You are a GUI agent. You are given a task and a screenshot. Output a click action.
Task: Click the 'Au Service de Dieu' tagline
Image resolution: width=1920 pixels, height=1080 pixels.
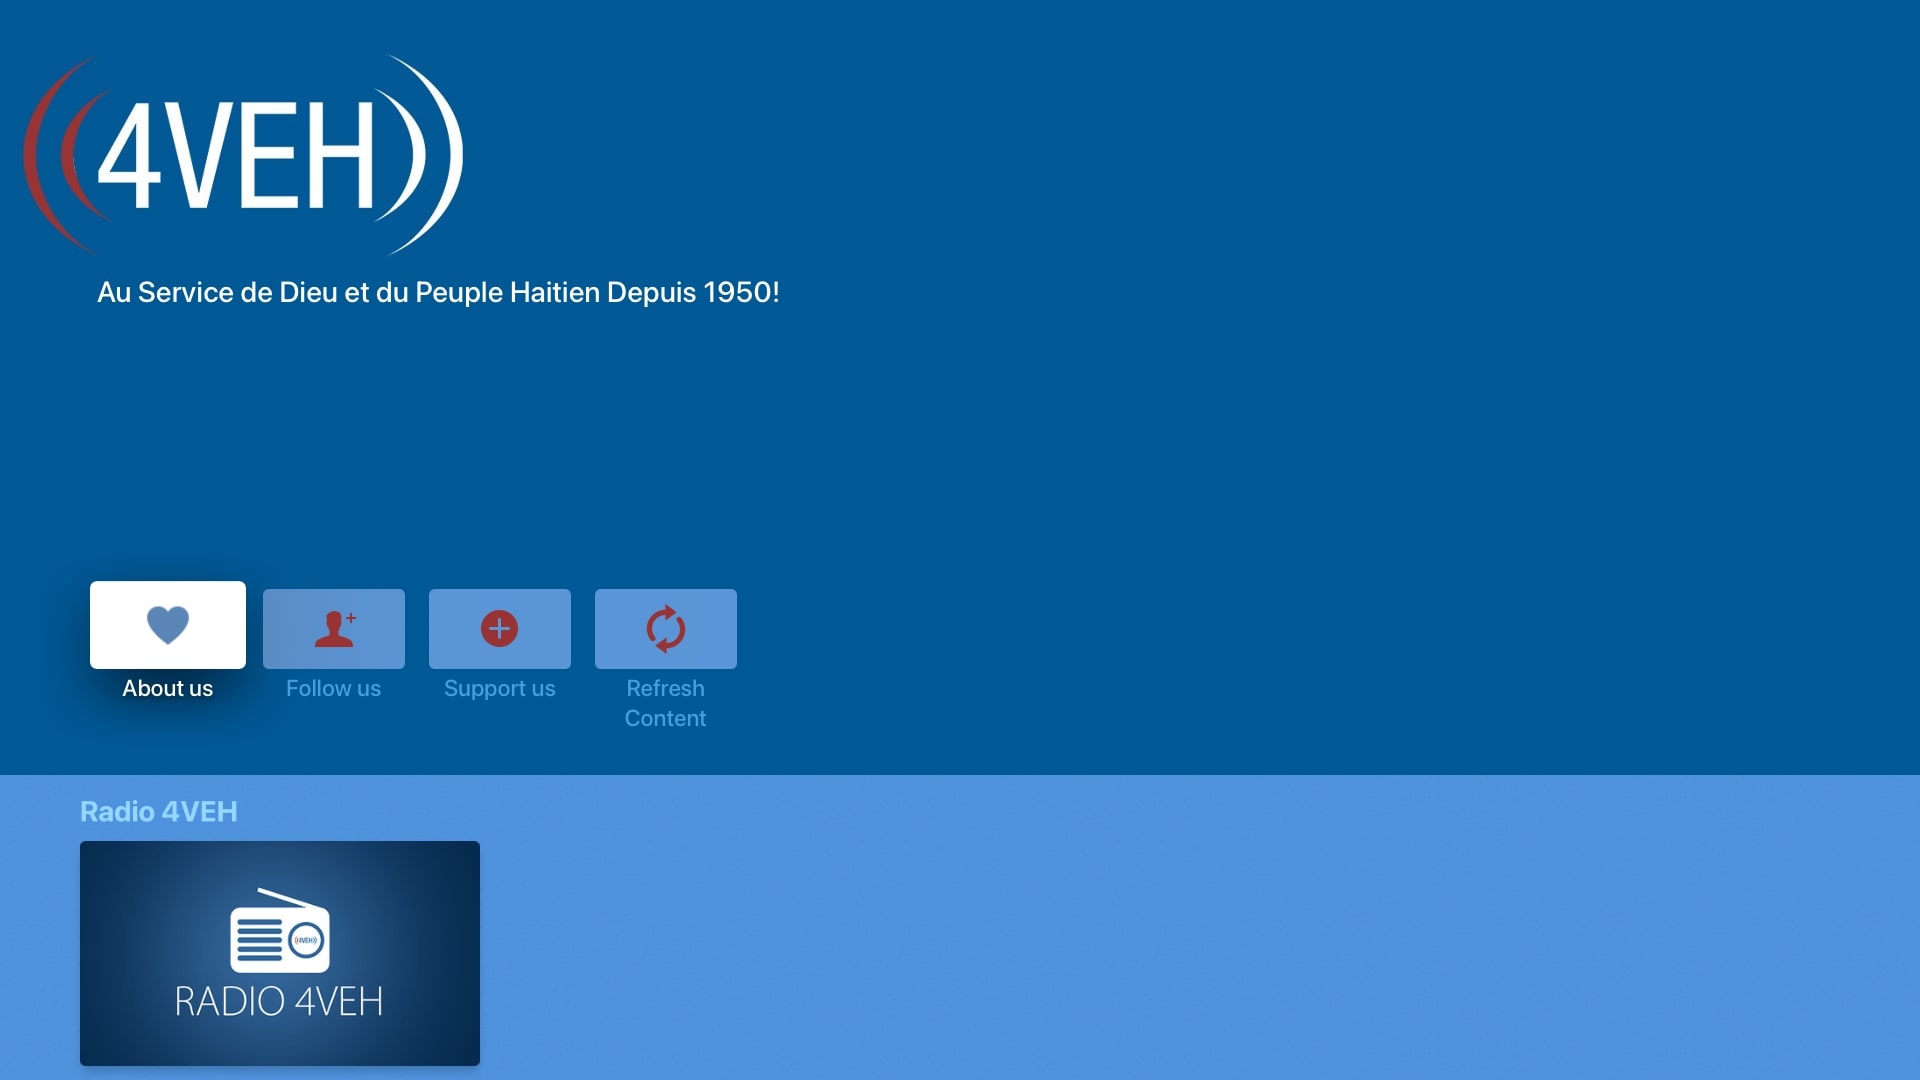pyautogui.click(x=438, y=292)
